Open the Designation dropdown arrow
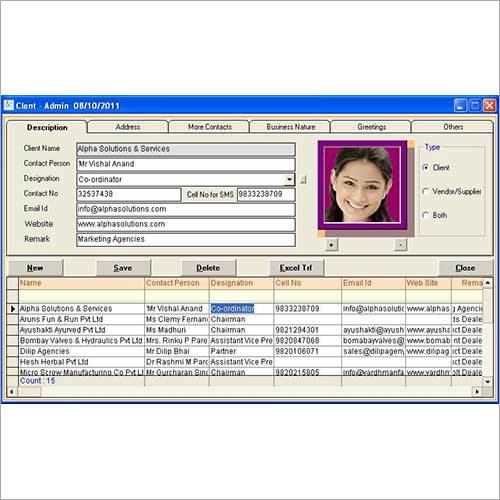This screenshot has width=500, height=500. pyautogui.click(x=289, y=179)
